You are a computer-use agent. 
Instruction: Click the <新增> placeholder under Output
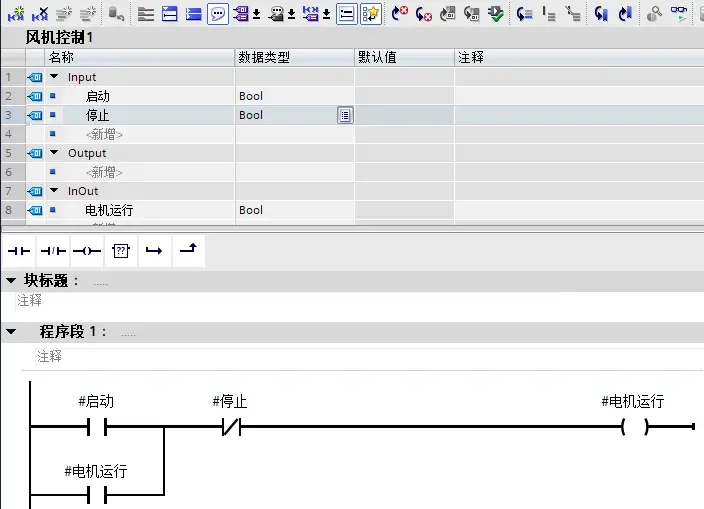tap(104, 172)
